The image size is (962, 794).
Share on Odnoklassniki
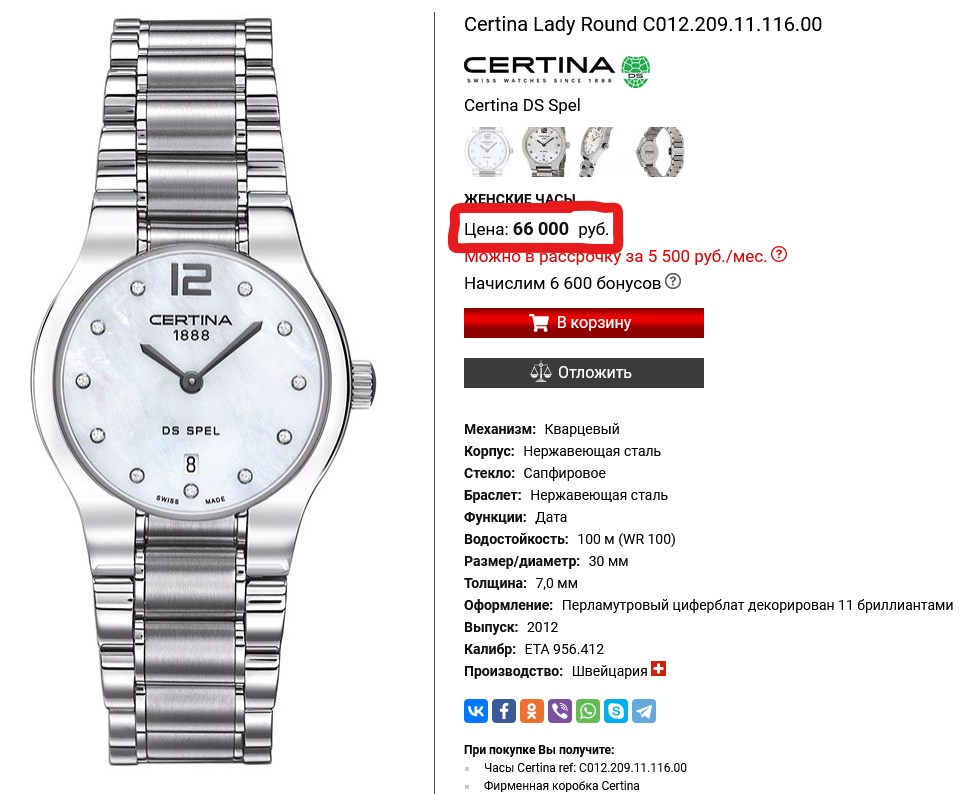click(x=532, y=711)
